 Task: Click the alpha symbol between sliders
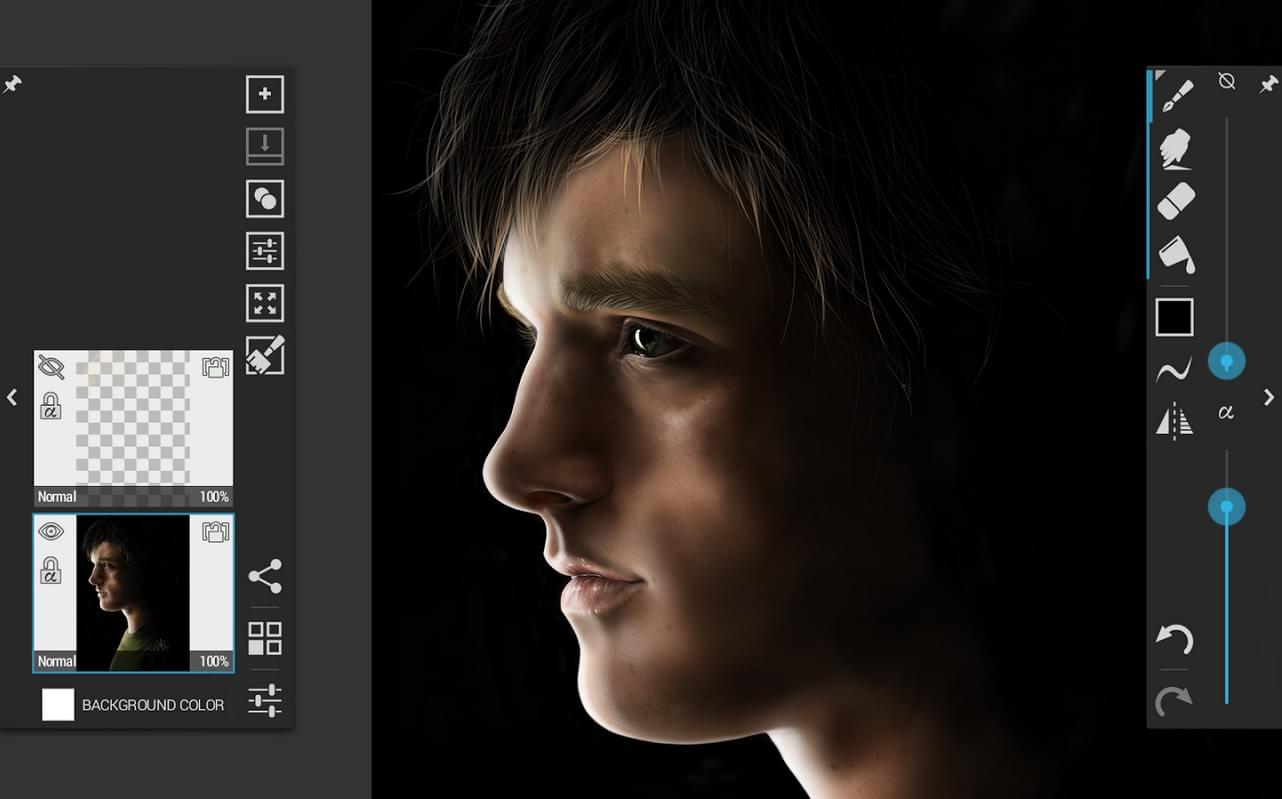coord(1226,411)
